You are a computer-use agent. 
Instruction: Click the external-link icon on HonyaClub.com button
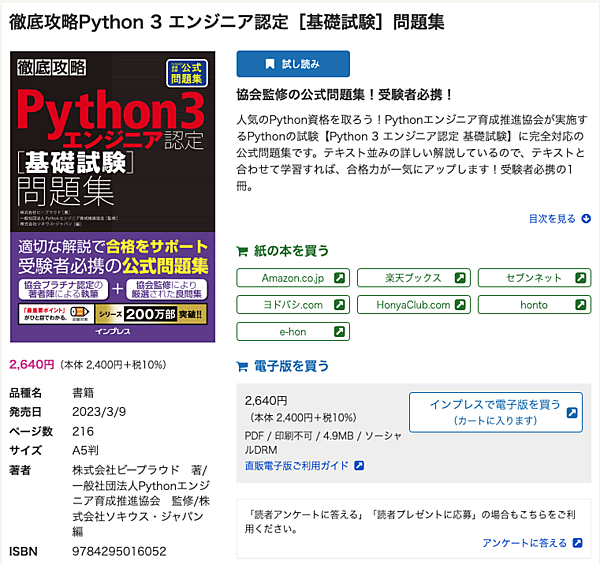tap(460, 304)
